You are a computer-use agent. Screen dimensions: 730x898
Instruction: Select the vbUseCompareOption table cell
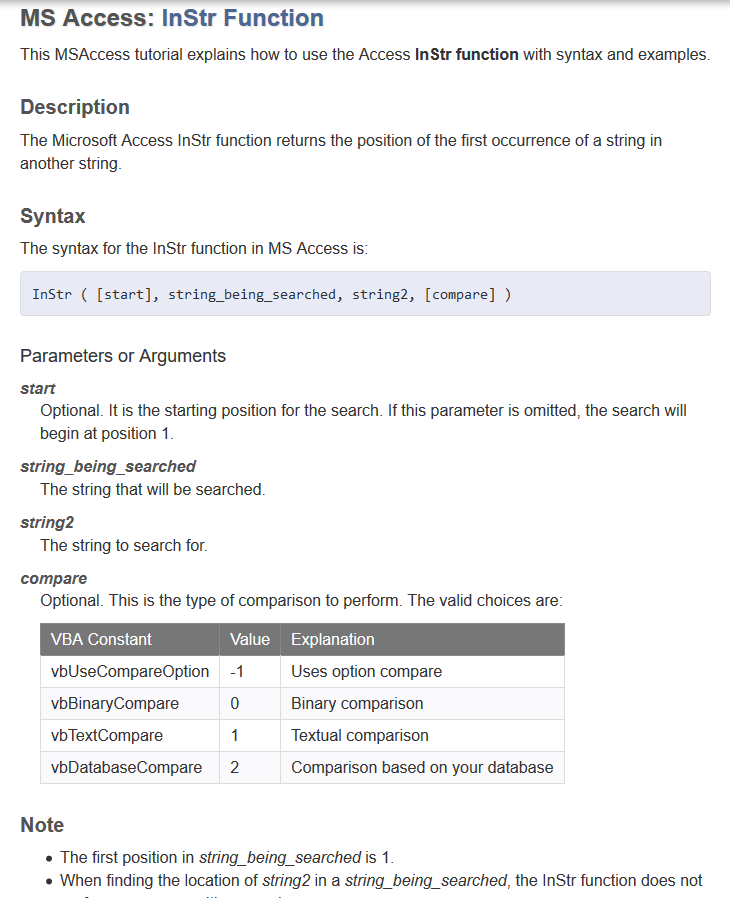coord(130,671)
